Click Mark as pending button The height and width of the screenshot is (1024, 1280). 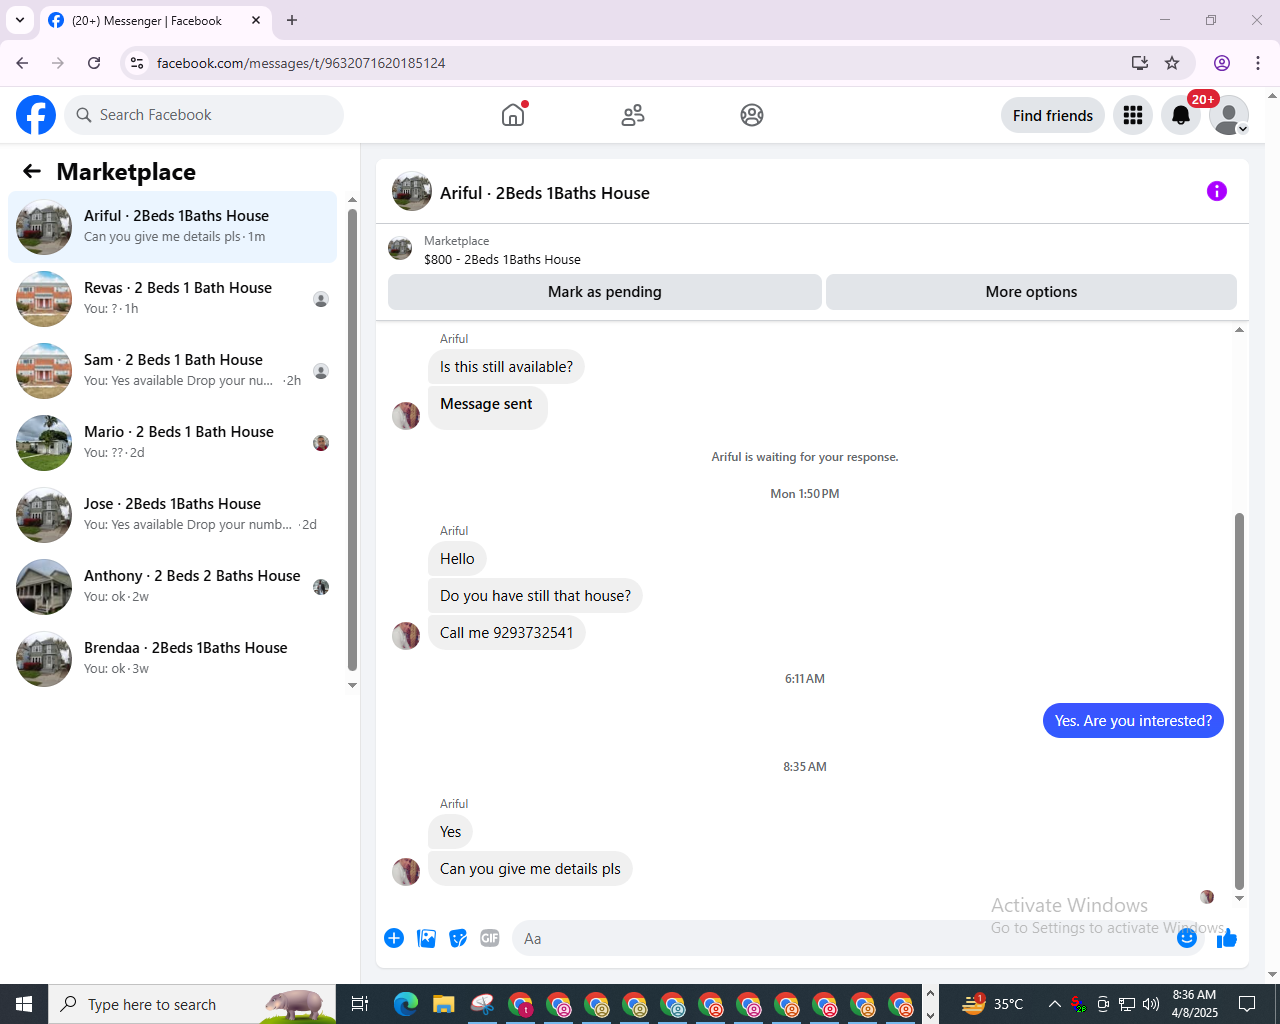pyautogui.click(x=605, y=292)
